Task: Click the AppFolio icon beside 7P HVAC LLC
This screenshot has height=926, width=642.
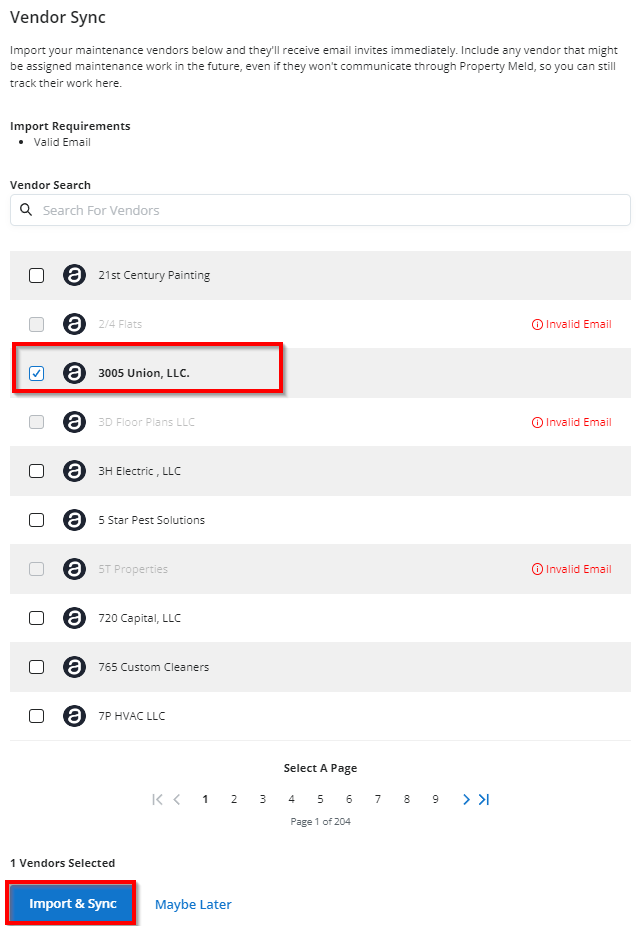Action: tap(74, 716)
